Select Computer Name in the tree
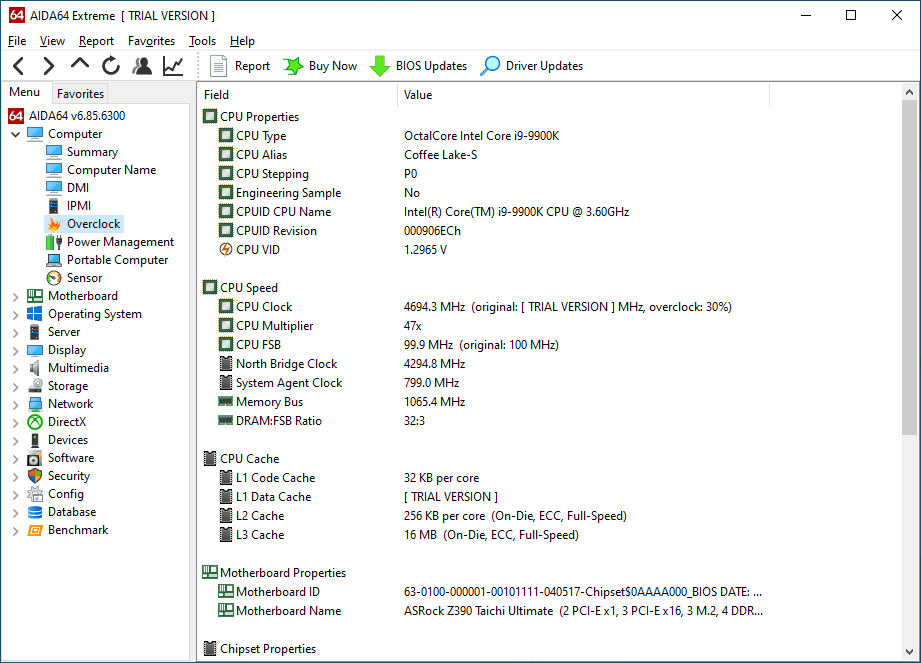This screenshot has height=663, width=921. (112, 170)
